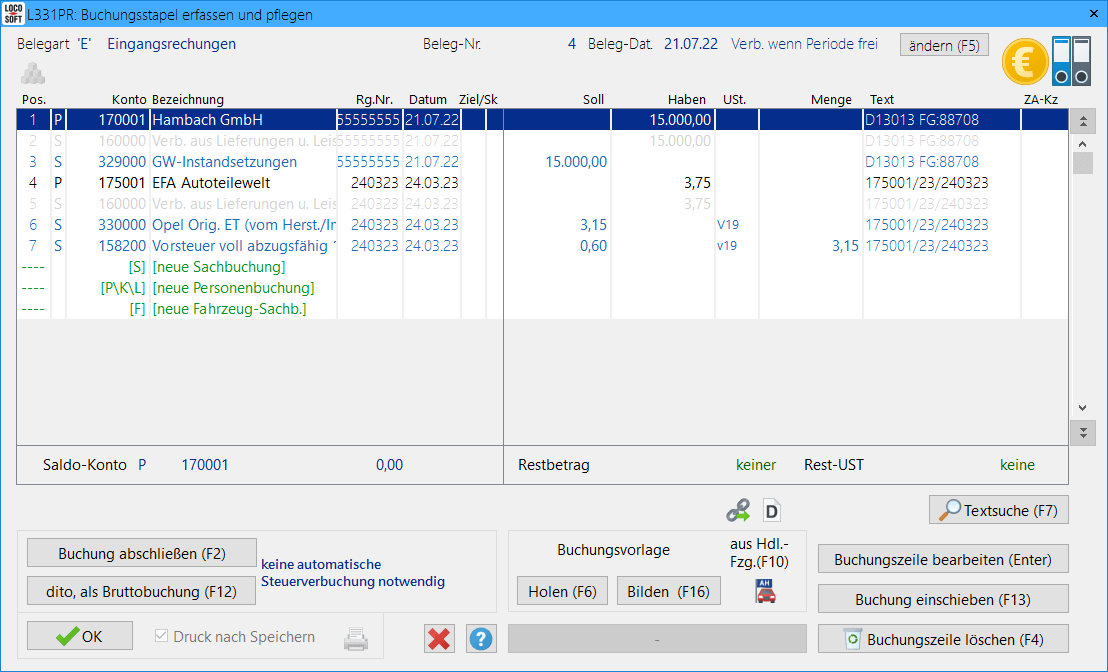Image resolution: width=1108 pixels, height=672 pixels.
Task: Click the printer icon
Action: [x=356, y=638]
